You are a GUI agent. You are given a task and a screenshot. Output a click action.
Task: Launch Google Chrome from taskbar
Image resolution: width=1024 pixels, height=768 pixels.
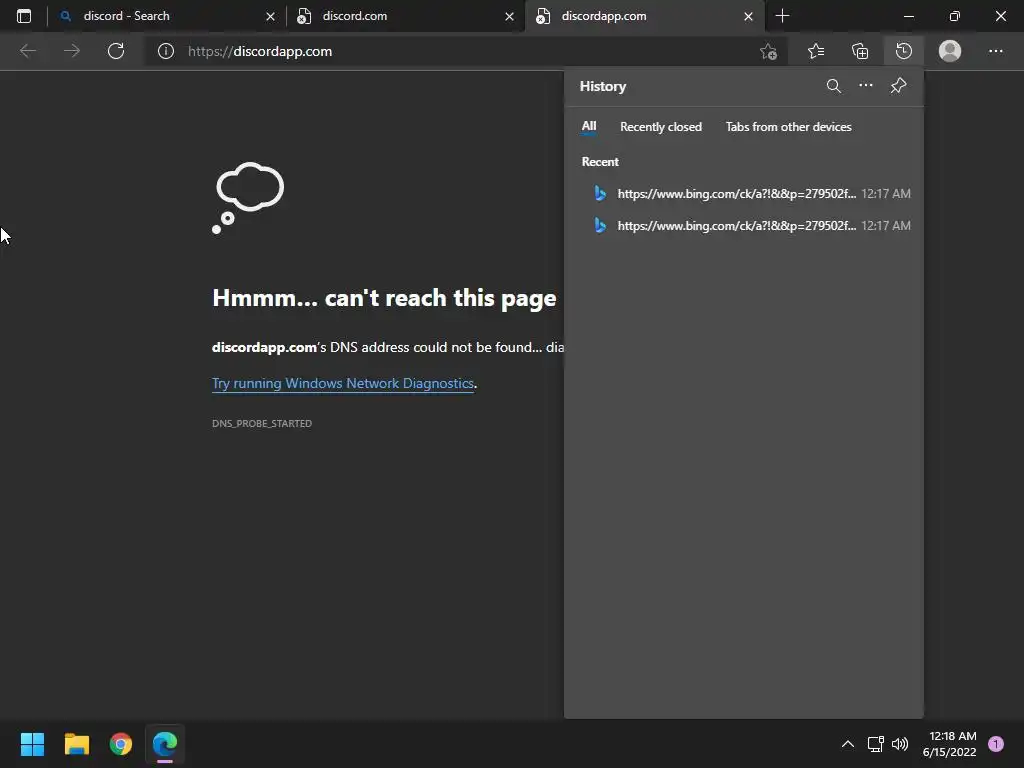click(121, 744)
